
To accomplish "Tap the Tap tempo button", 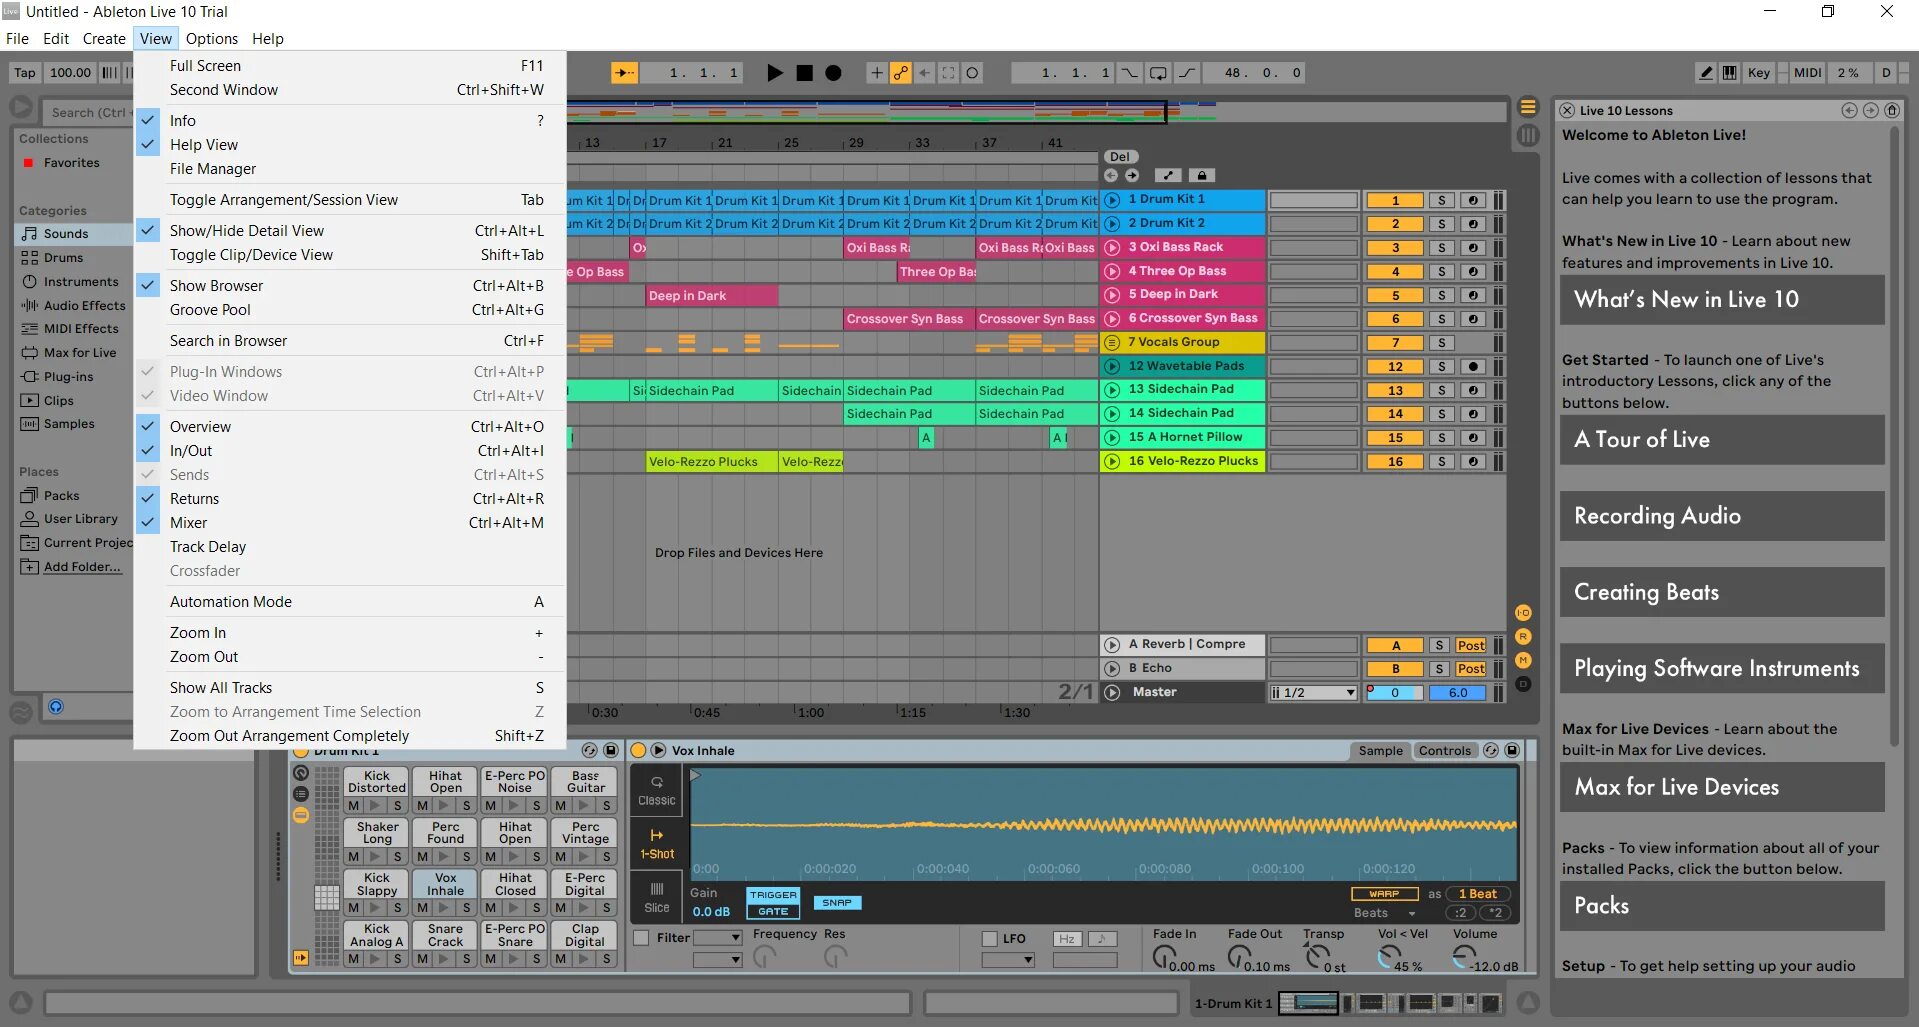I will (25, 73).
